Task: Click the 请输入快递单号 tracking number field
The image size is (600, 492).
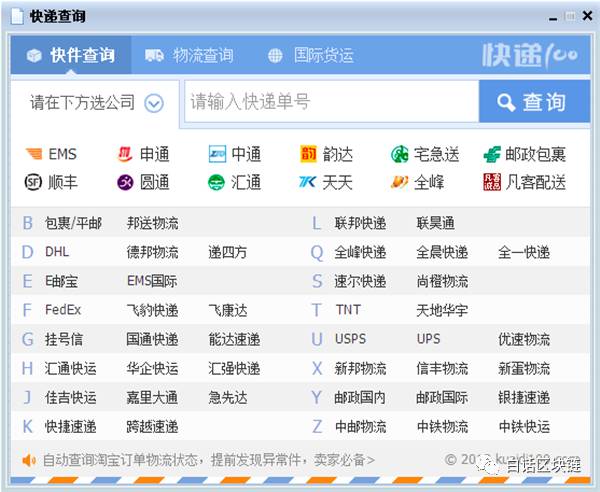Action: [x=332, y=102]
